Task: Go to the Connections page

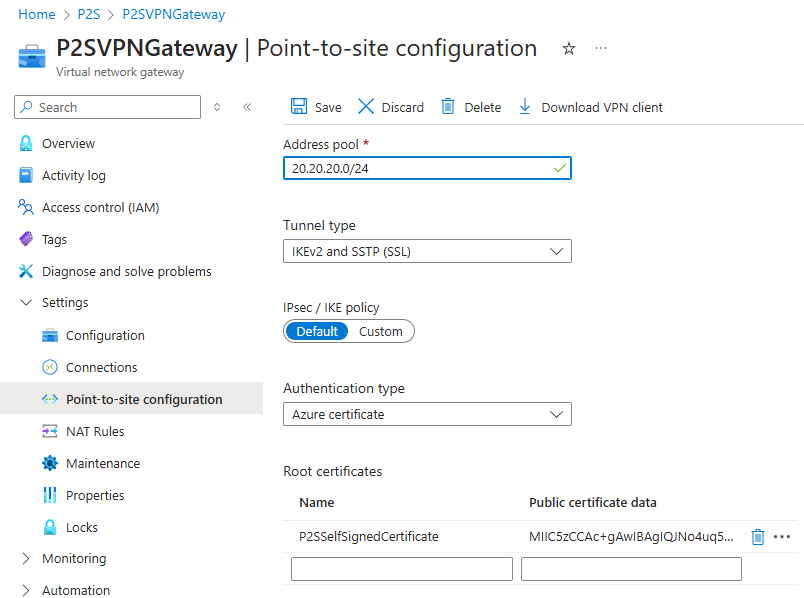Action: pos(102,368)
